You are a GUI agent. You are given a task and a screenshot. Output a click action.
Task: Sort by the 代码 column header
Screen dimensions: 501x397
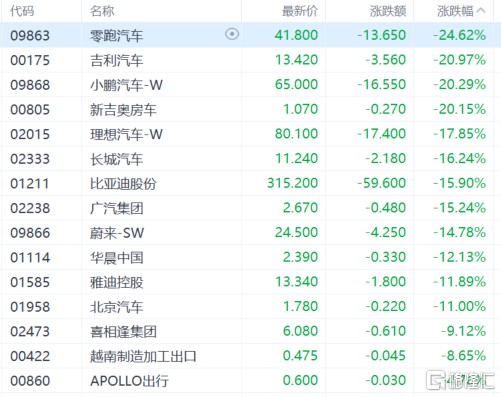pos(22,11)
